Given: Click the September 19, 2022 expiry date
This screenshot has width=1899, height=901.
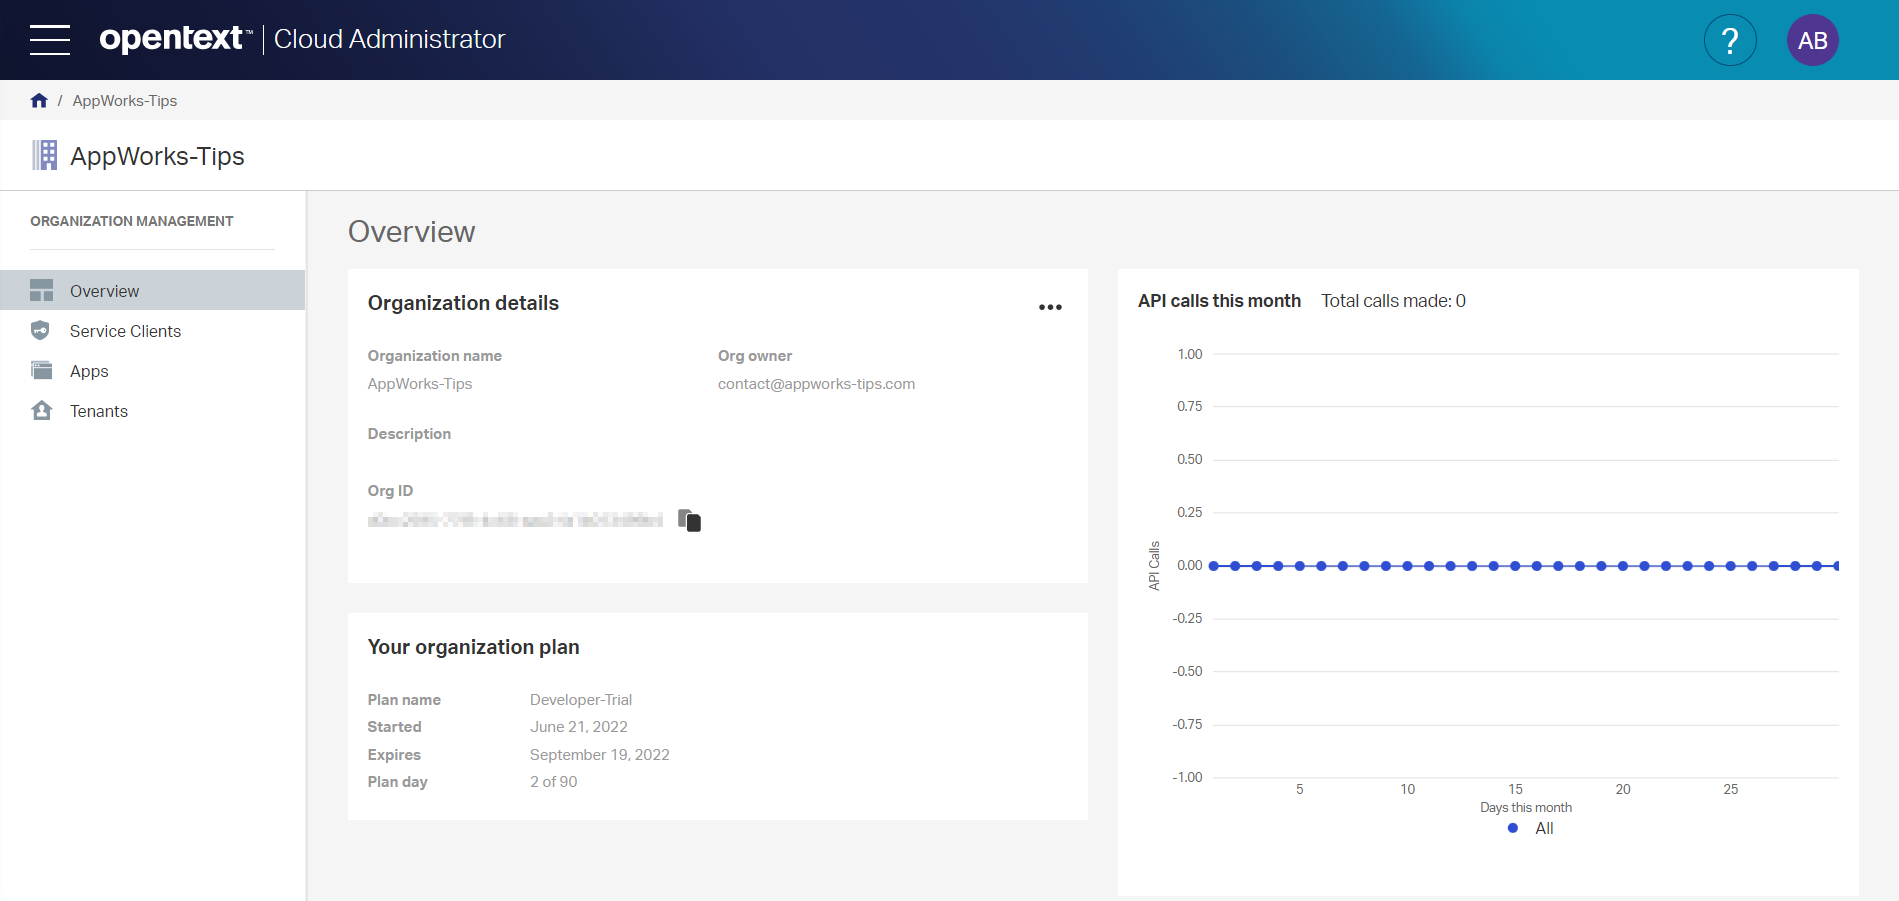Looking at the screenshot, I should [600, 755].
